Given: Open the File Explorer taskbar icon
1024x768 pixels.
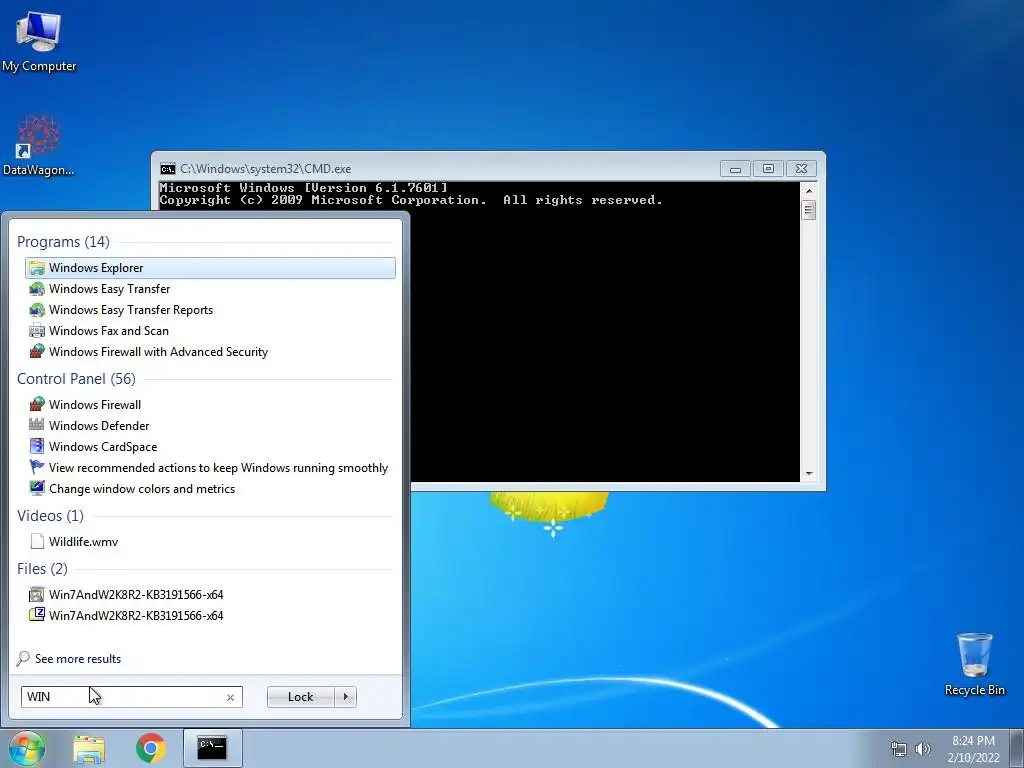Looking at the screenshot, I should [89, 748].
